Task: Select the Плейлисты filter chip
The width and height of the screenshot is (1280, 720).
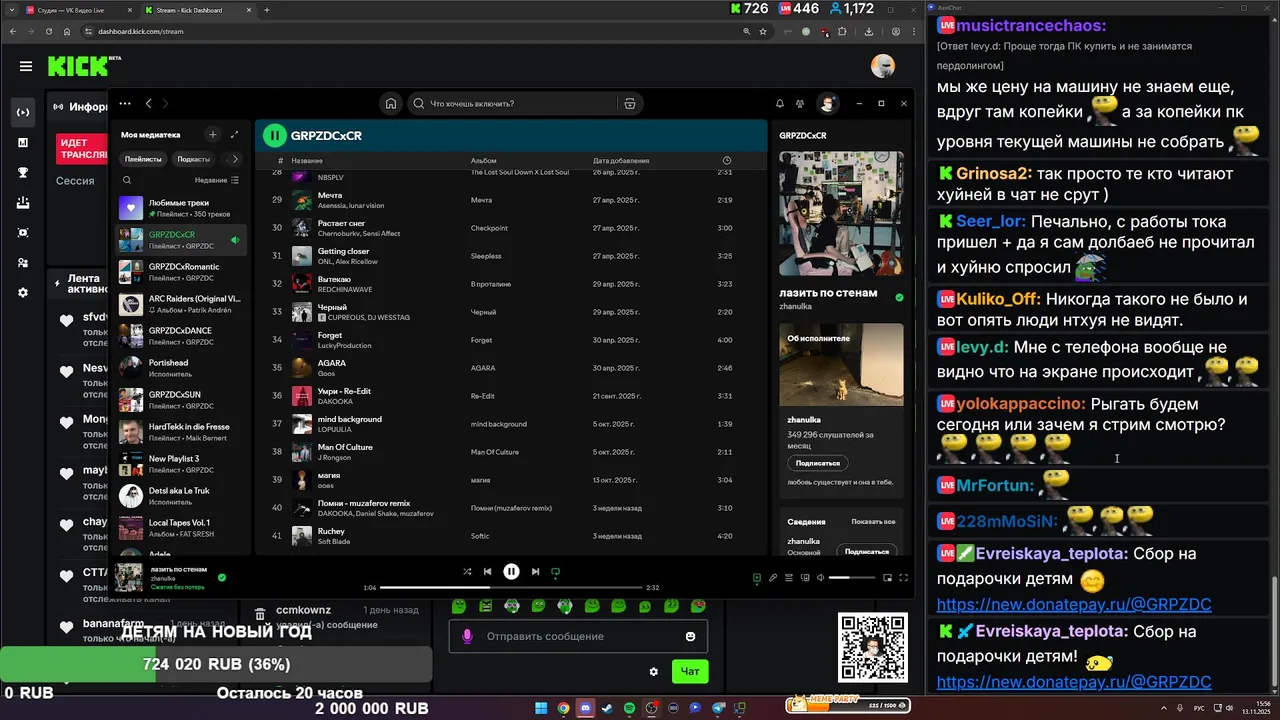Action: pyautogui.click(x=143, y=159)
